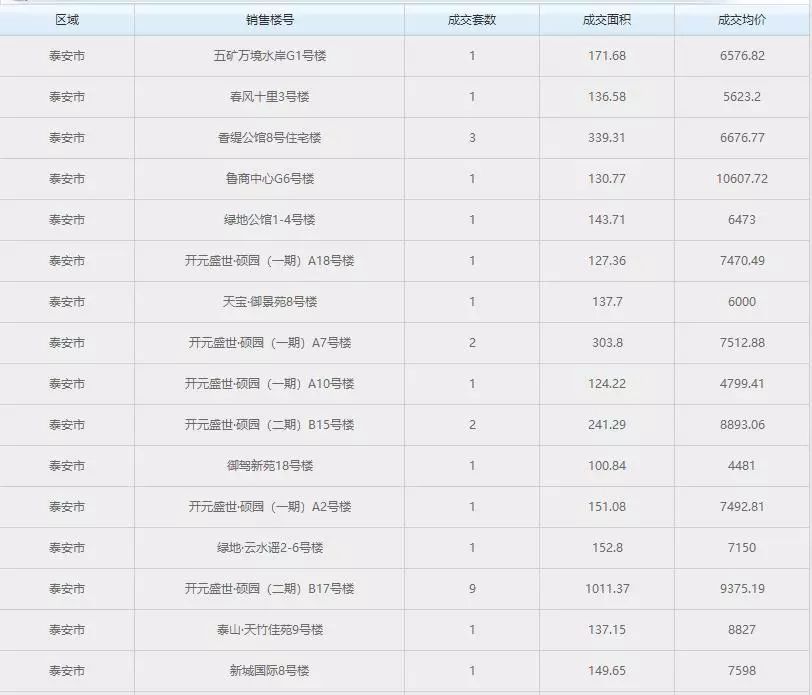Click units sold 9 in B17号楼 row
The image size is (812, 695).
pyautogui.click(x=472, y=589)
